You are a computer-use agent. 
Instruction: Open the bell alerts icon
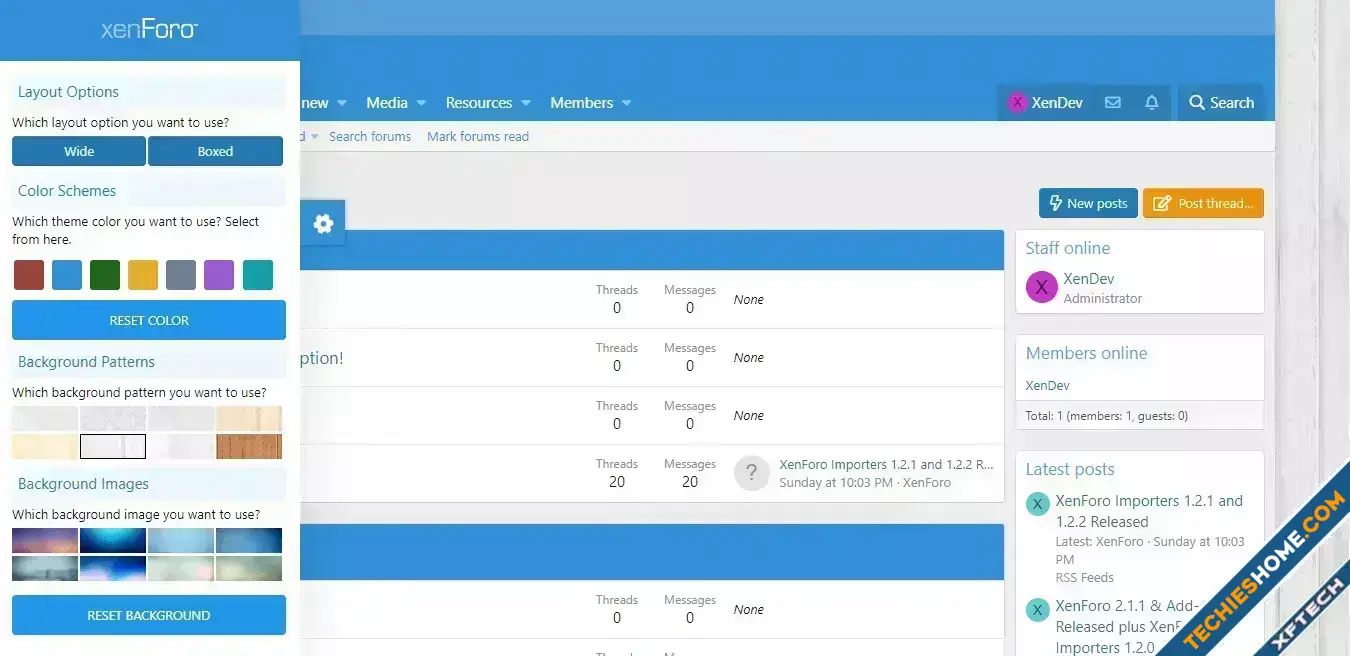point(1151,103)
